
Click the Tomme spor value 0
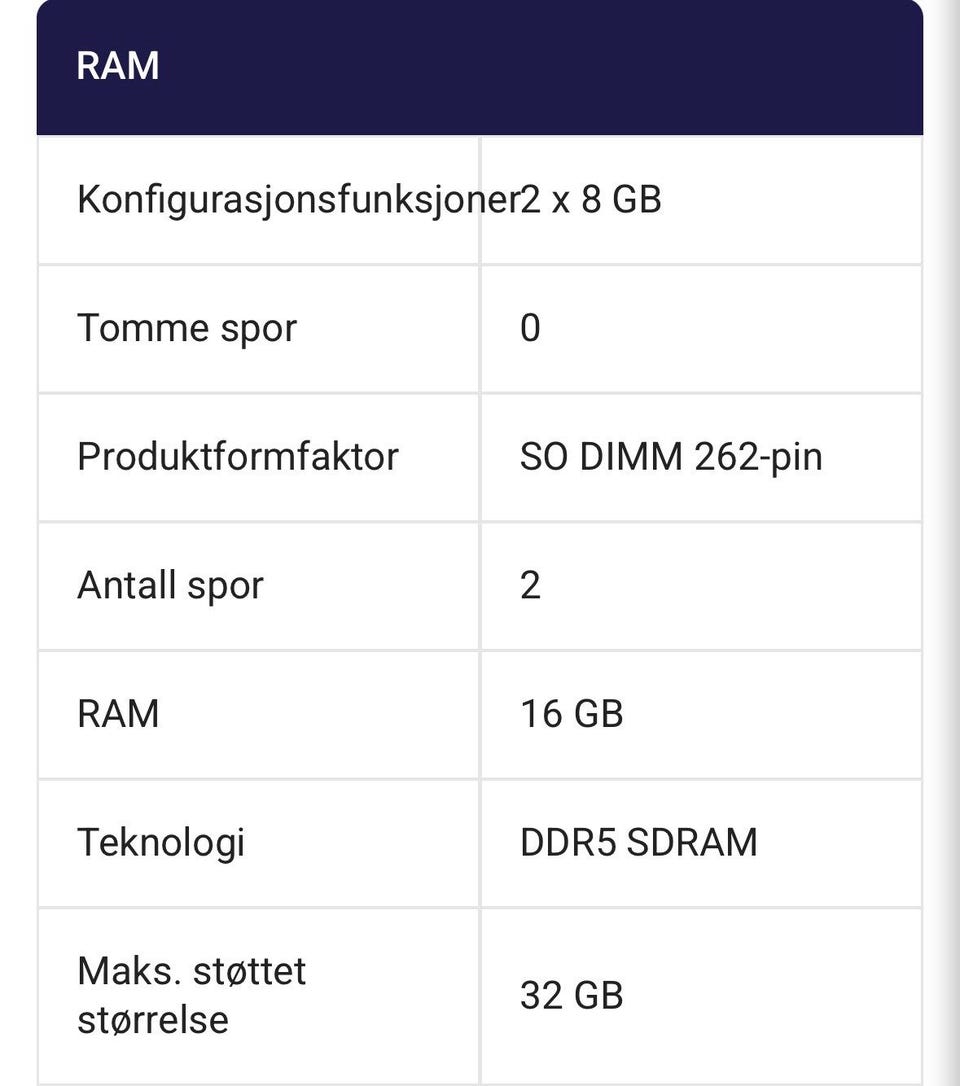click(x=530, y=328)
